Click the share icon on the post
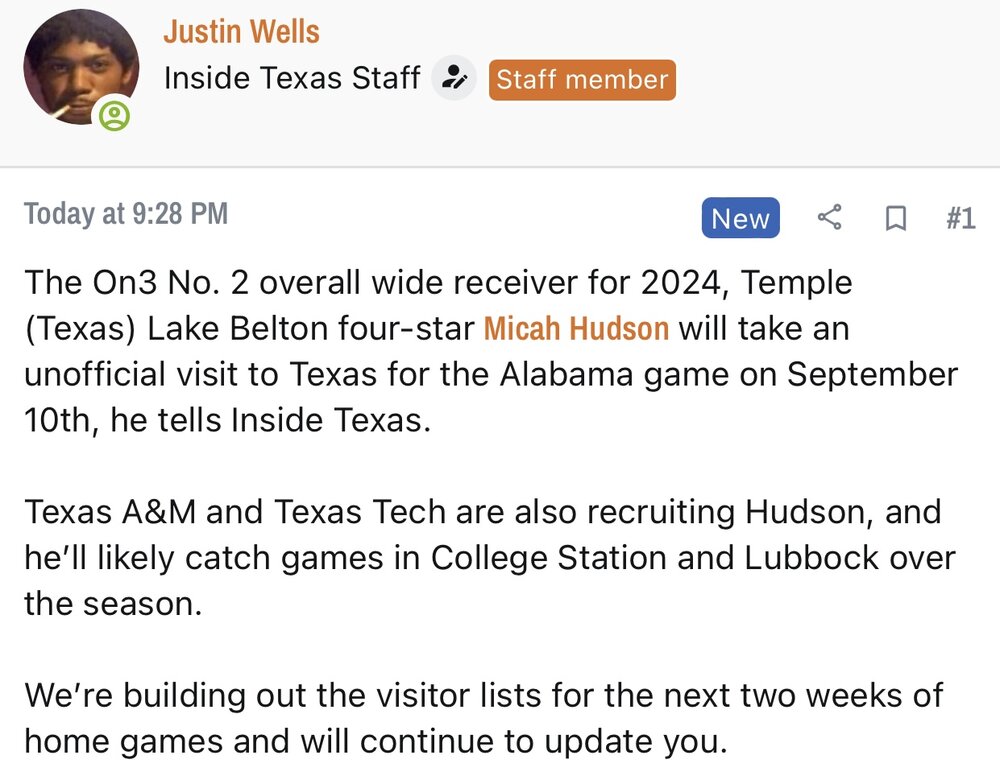Image resolution: width=1000 pixels, height=780 pixels. [x=829, y=218]
